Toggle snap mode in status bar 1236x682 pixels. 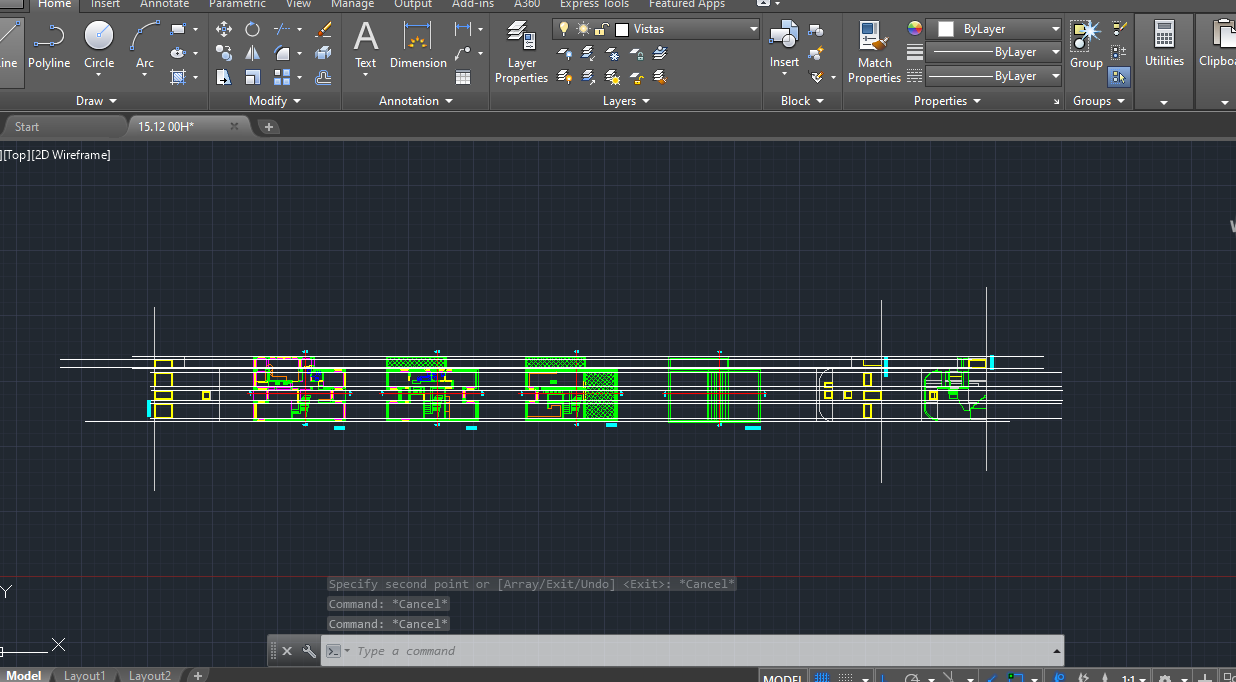[x=846, y=677]
